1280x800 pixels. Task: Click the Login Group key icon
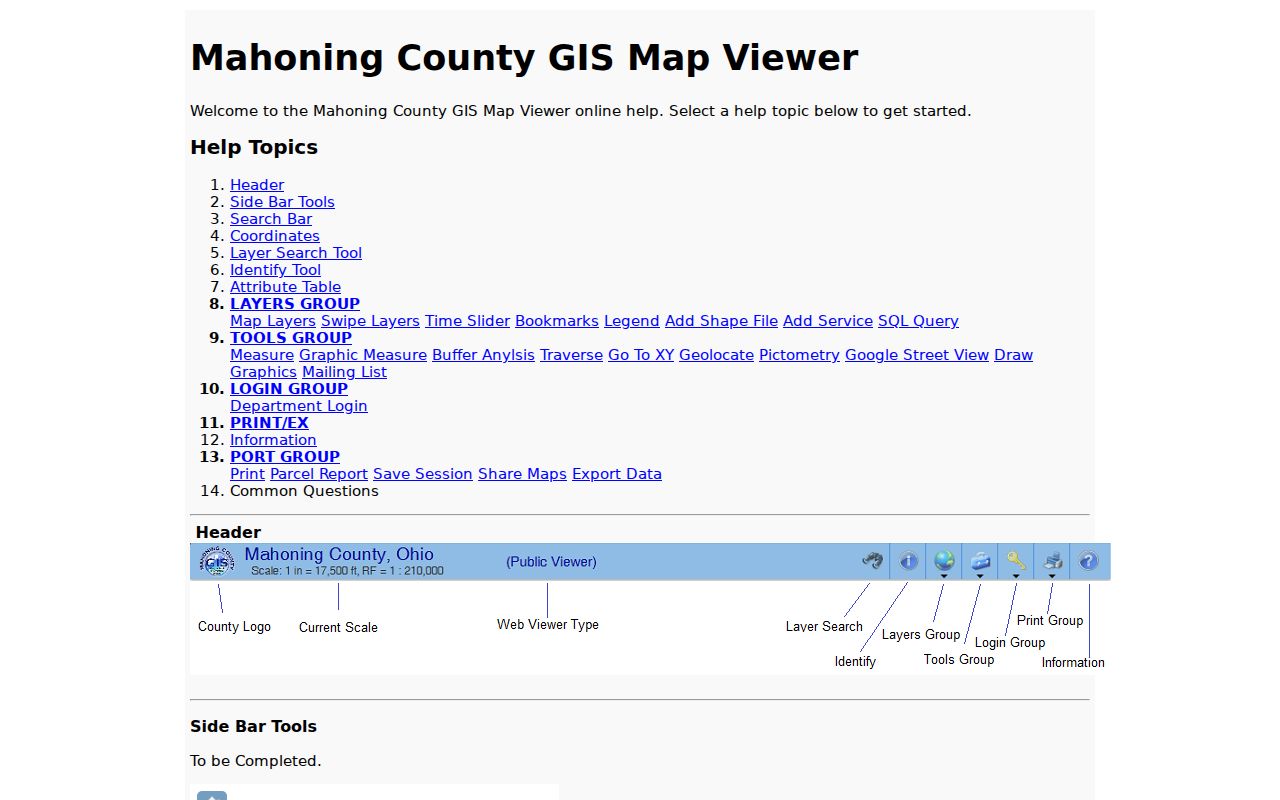click(1016, 561)
